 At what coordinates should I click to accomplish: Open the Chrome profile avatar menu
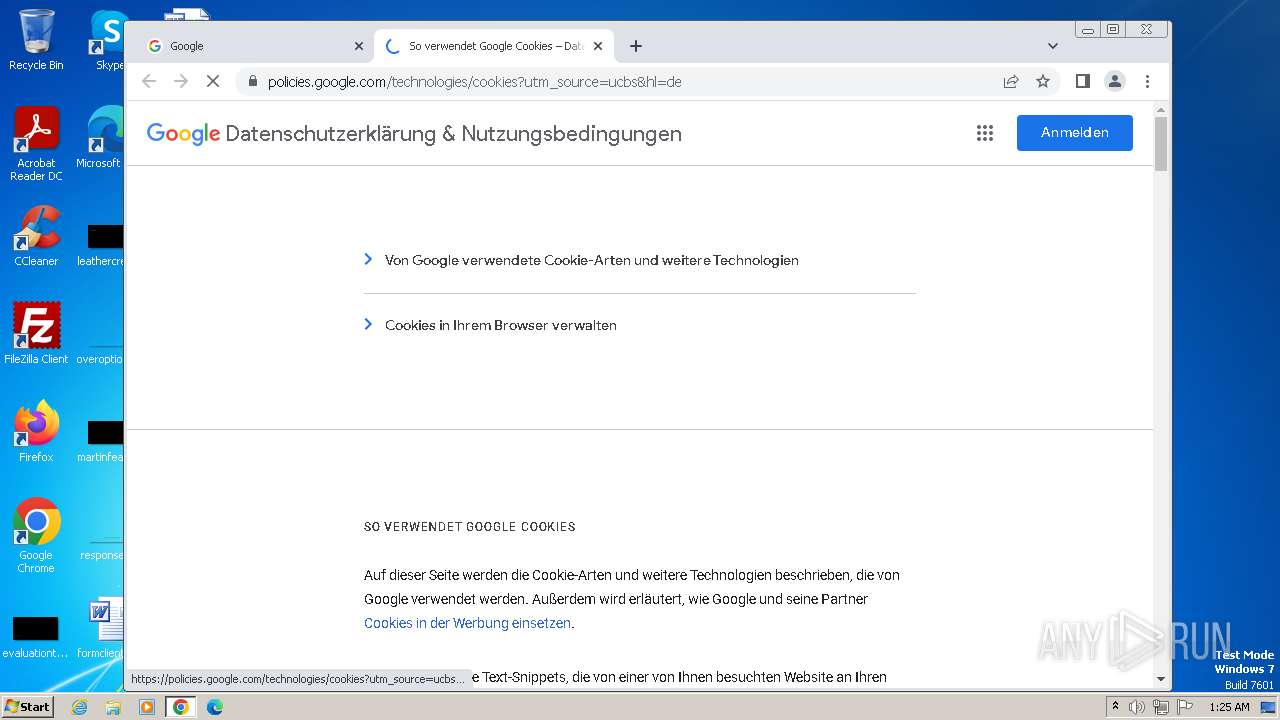(1115, 81)
